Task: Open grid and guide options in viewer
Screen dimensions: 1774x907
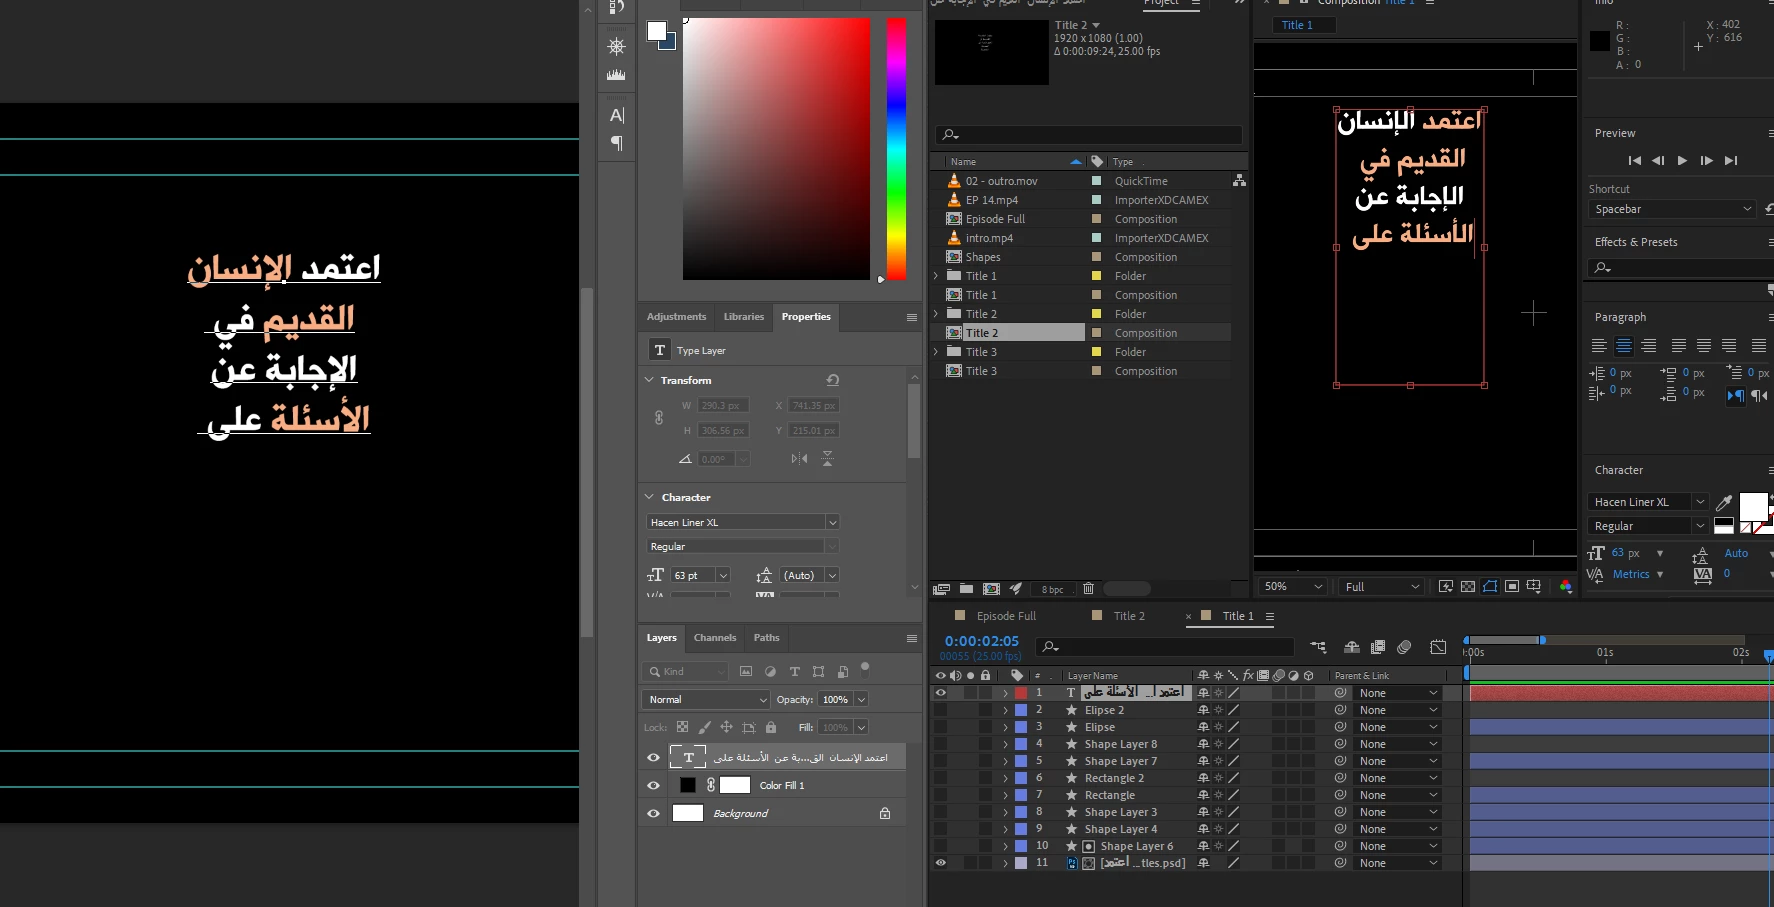Action: 1534,587
